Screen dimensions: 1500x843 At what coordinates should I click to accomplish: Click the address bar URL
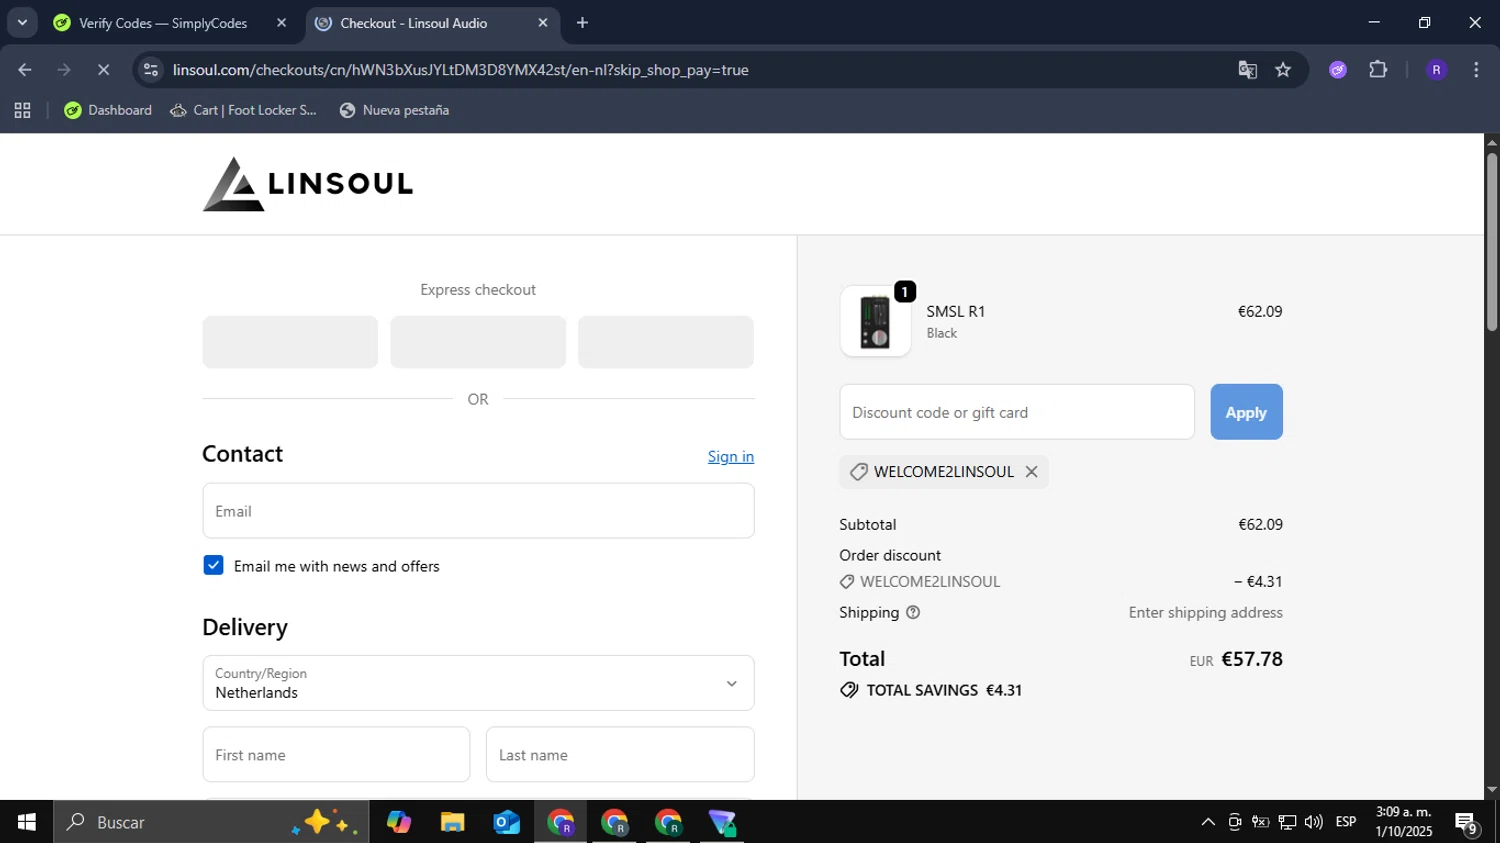[460, 70]
